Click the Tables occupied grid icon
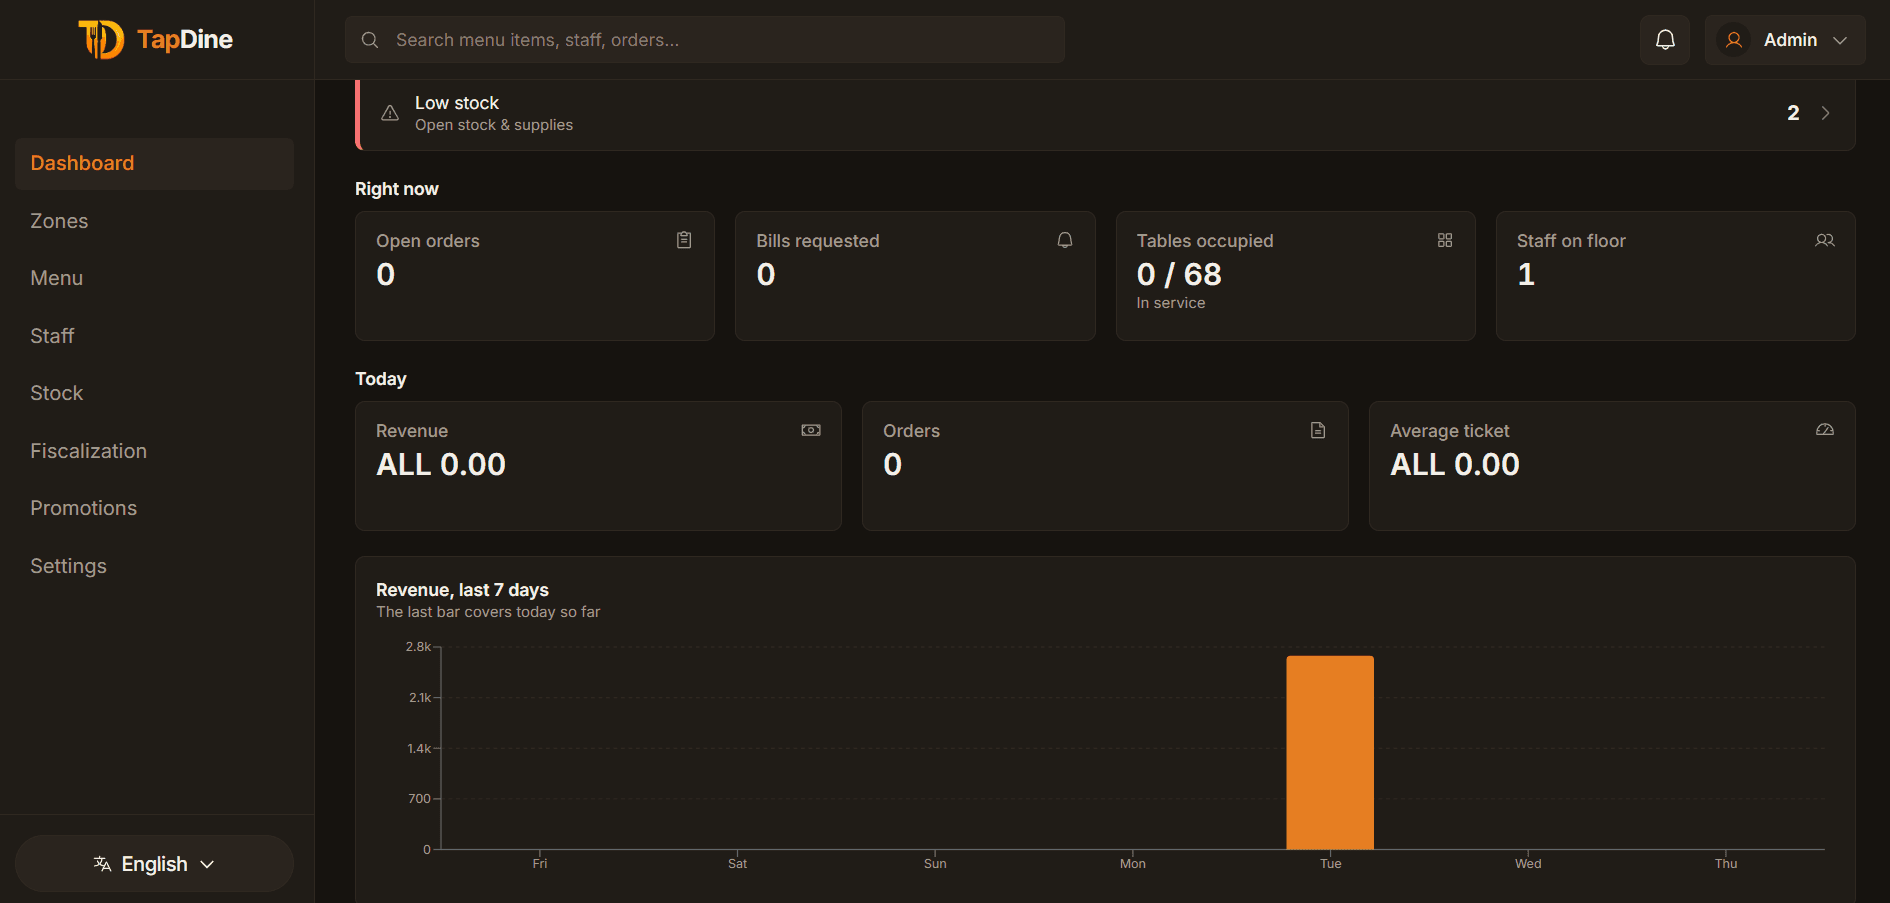Viewport: 1890px width, 903px height. coord(1445,240)
